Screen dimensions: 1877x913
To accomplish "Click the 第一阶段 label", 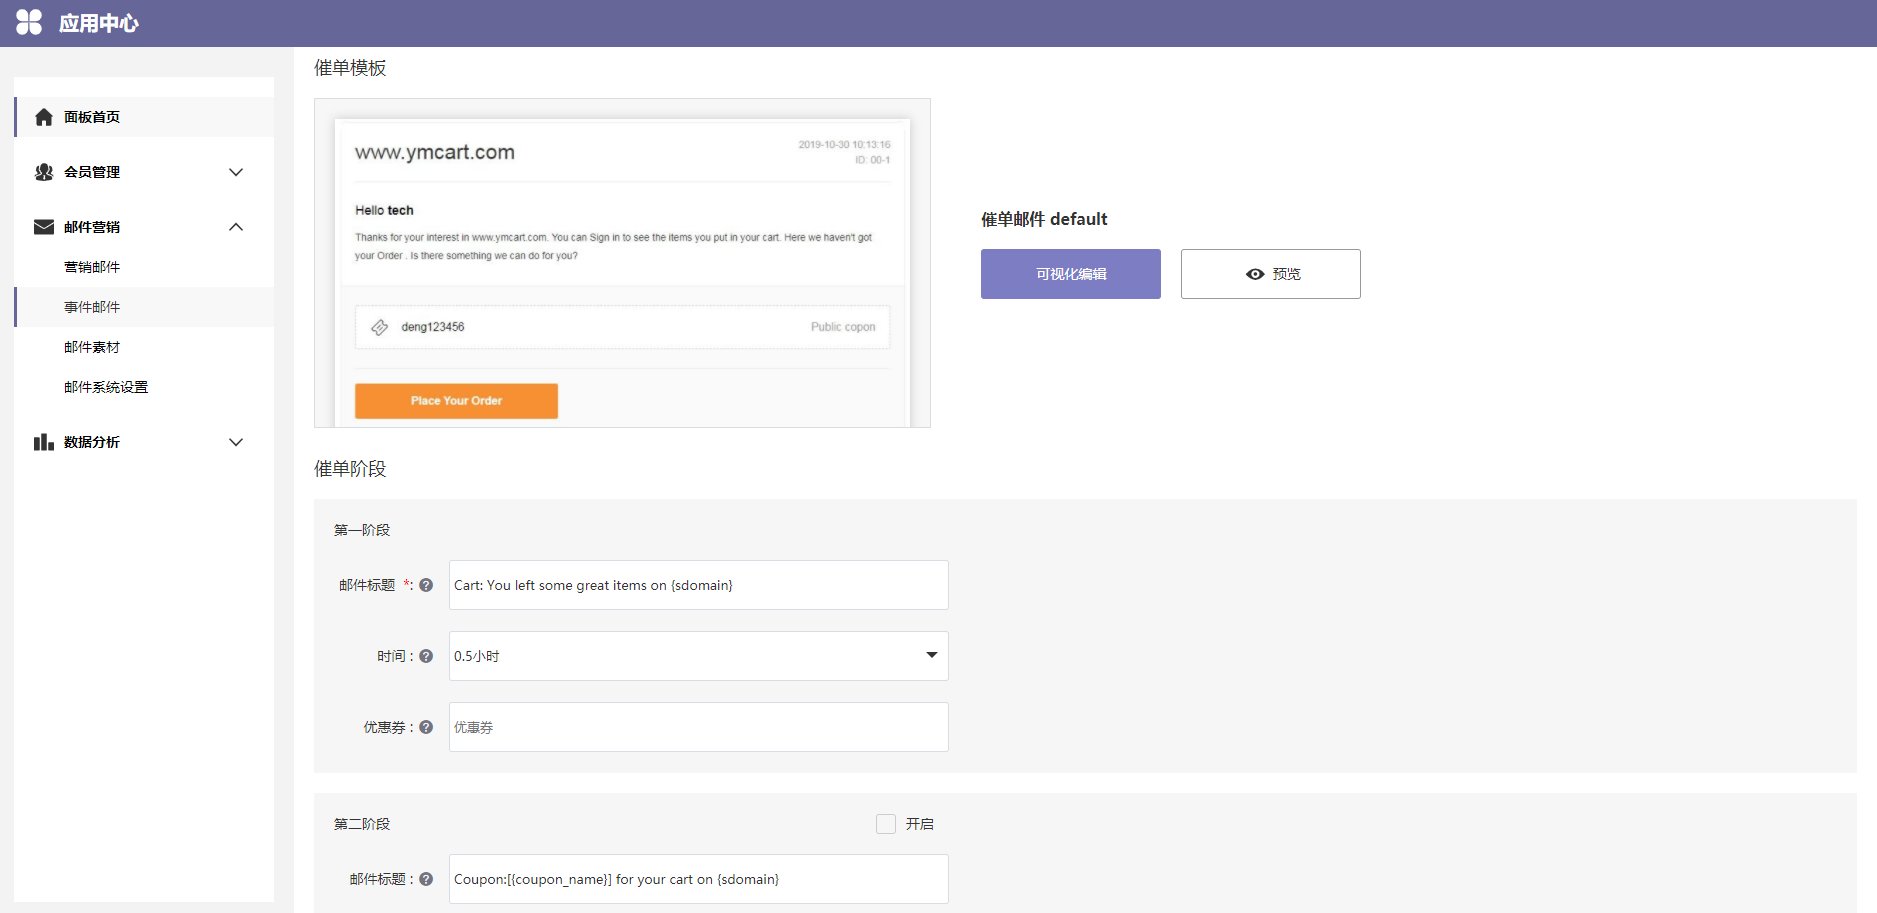I will coord(362,530).
